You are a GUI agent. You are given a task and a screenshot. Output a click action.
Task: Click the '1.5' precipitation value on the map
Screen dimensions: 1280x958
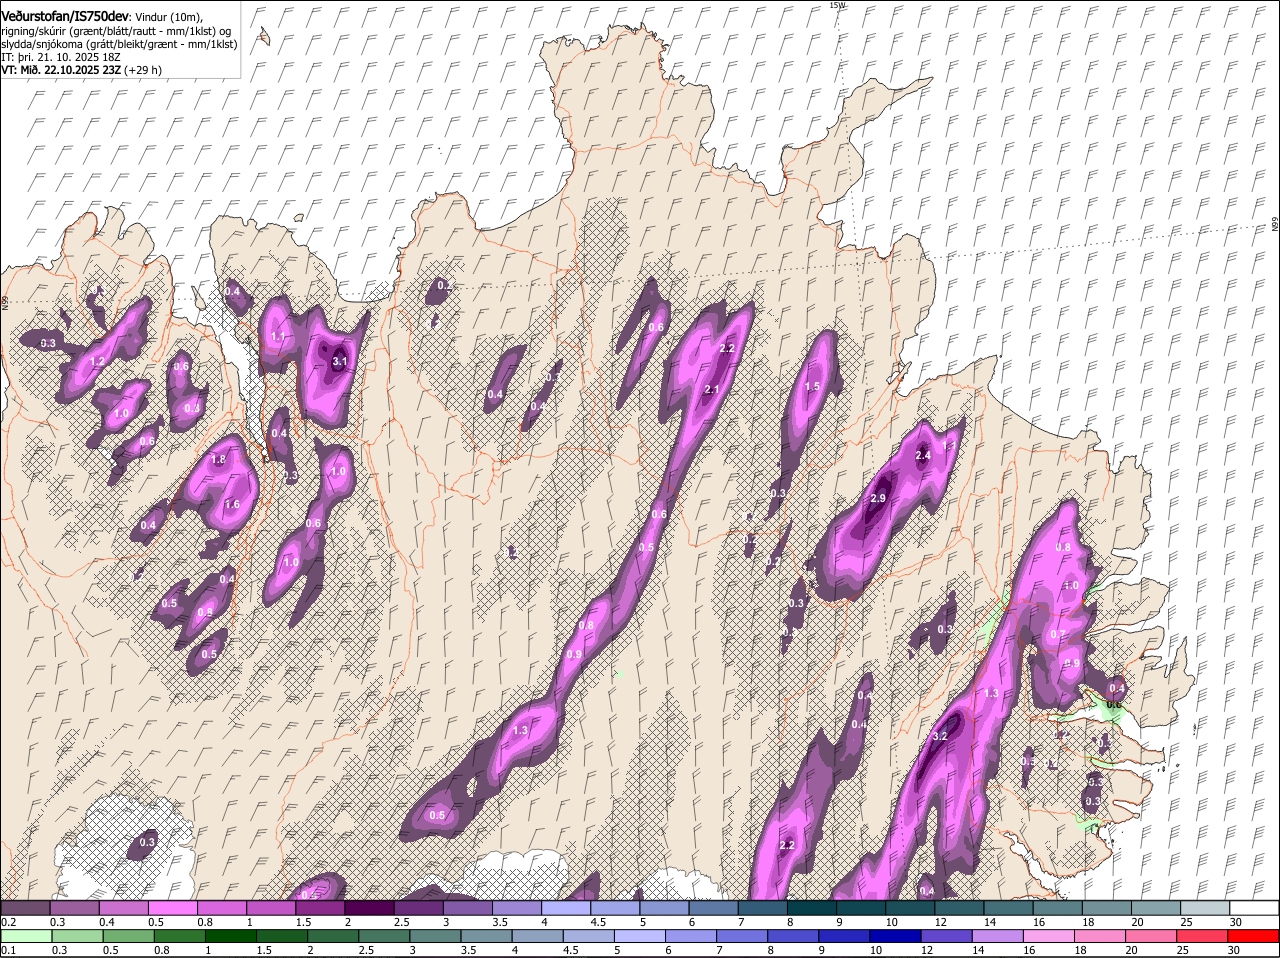pyautogui.click(x=812, y=387)
